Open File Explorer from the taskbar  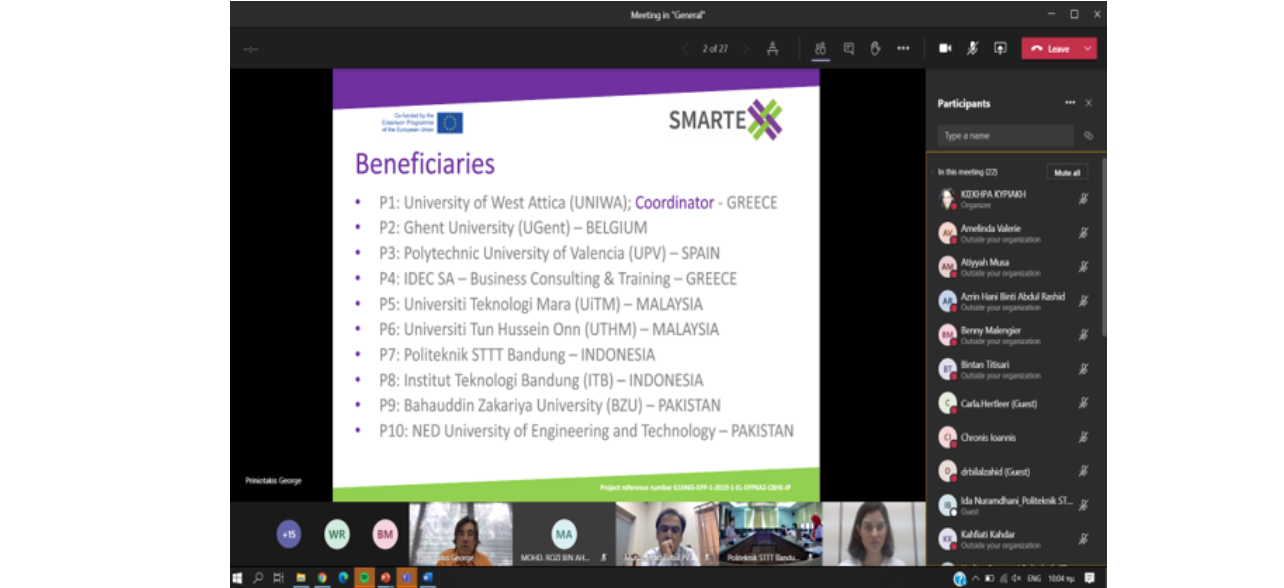[301, 578]
